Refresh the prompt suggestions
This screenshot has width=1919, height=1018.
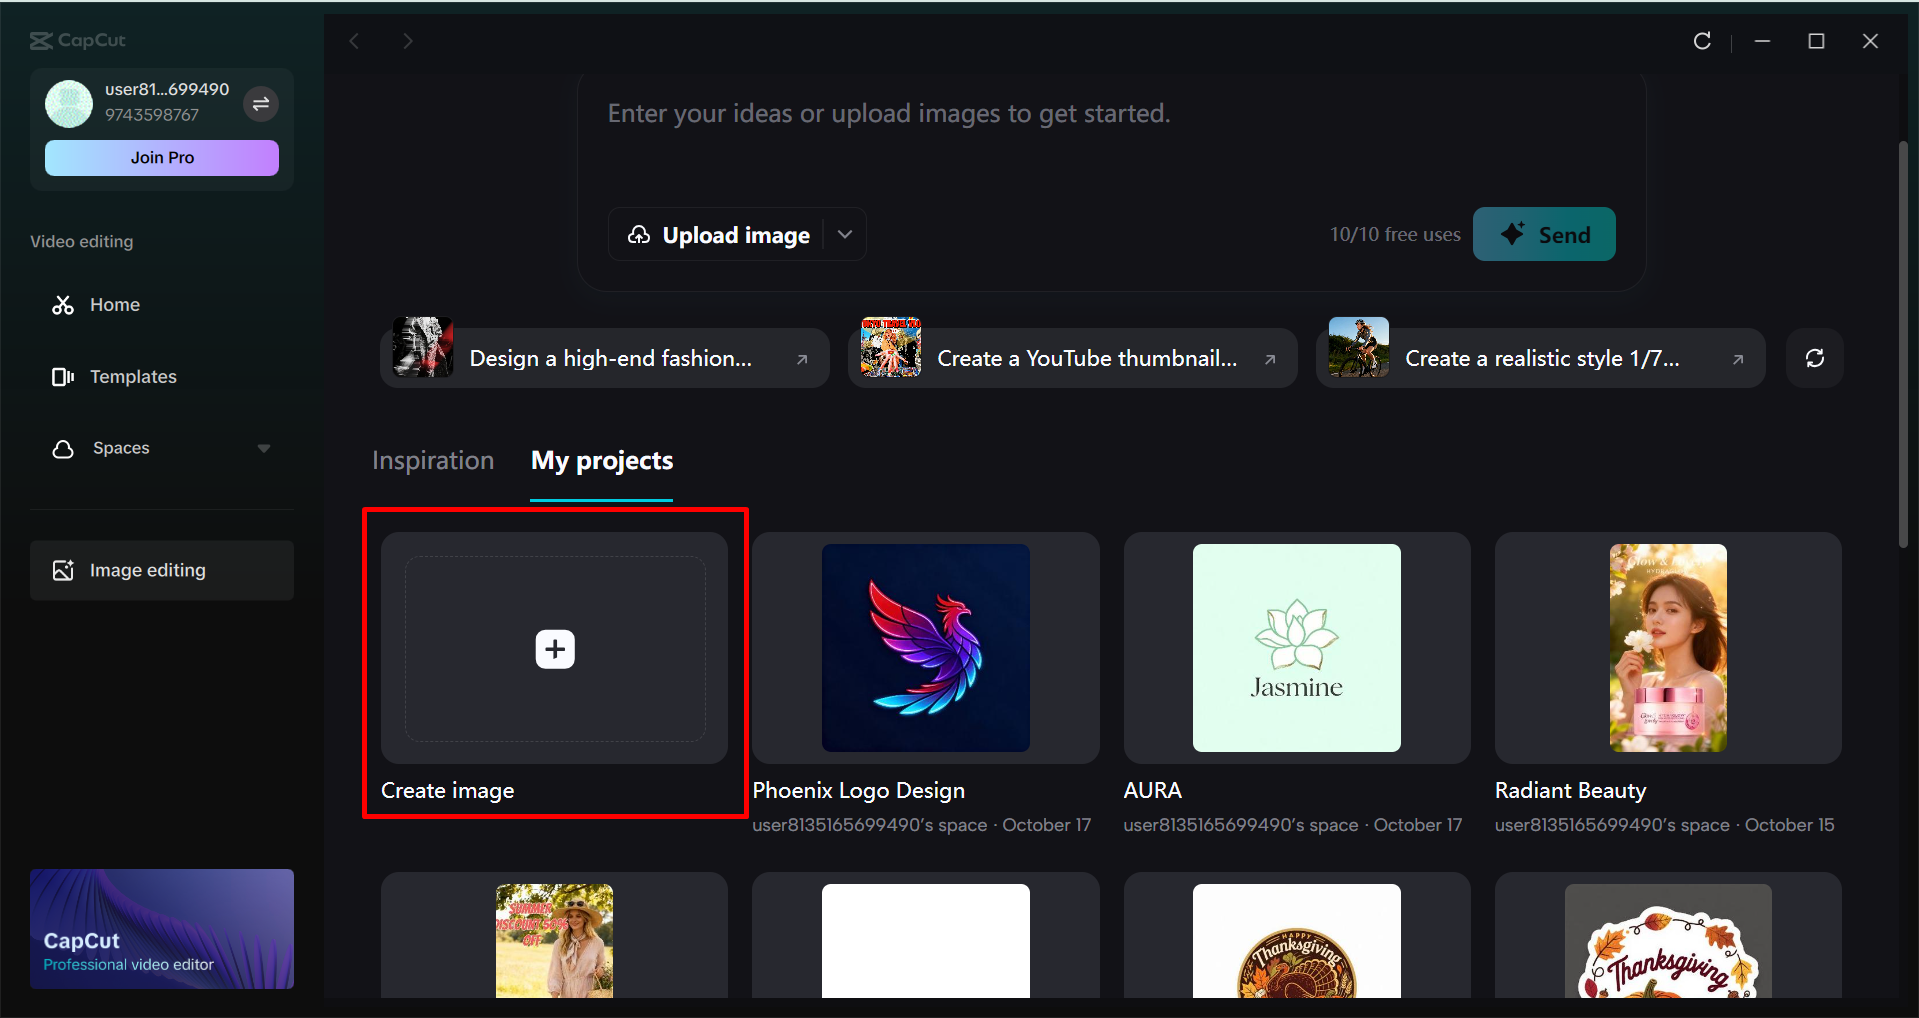click(x=1815, y=358)
